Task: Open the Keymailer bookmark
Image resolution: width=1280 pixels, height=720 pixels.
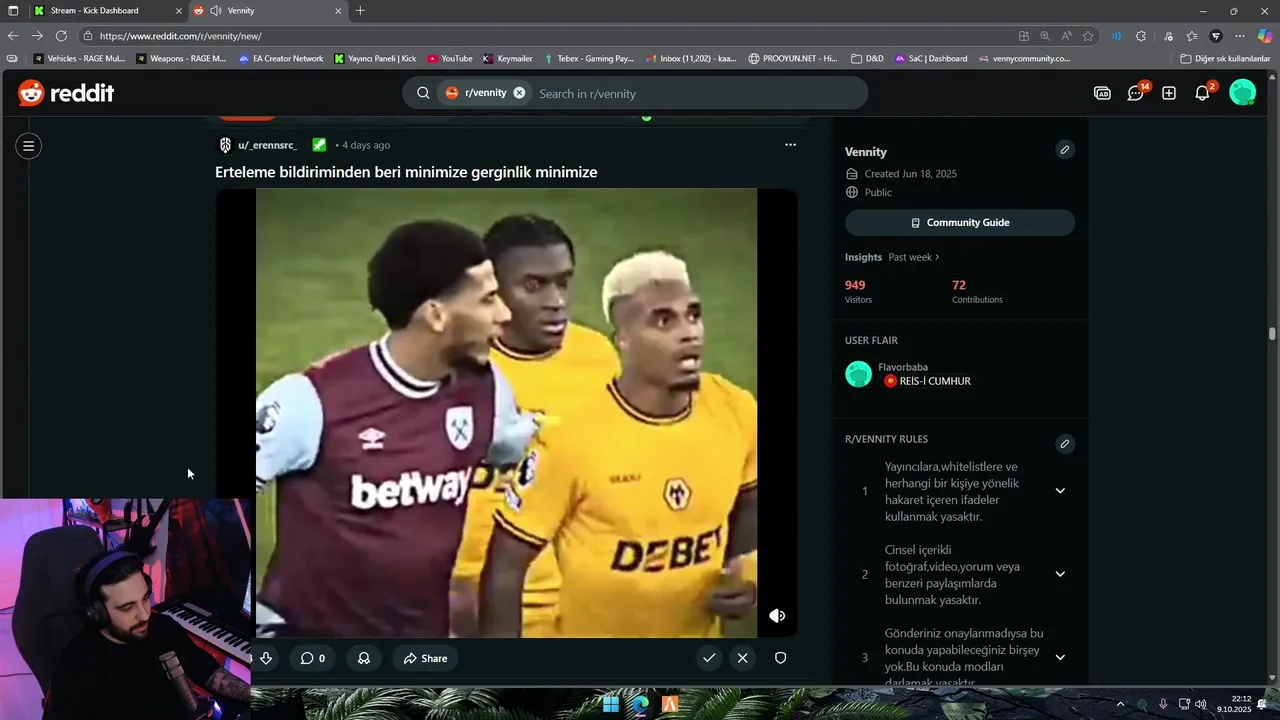Action: pos(508,59)
